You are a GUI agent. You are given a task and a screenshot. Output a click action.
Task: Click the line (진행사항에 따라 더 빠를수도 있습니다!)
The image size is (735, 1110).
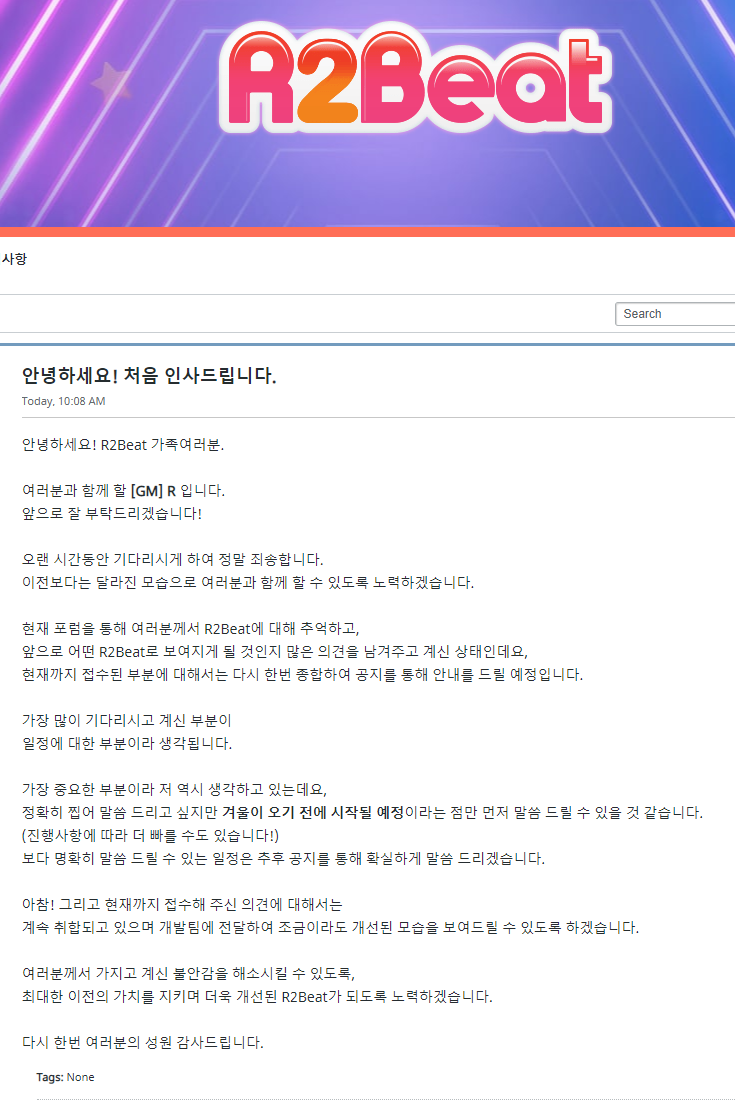[150, 835]
